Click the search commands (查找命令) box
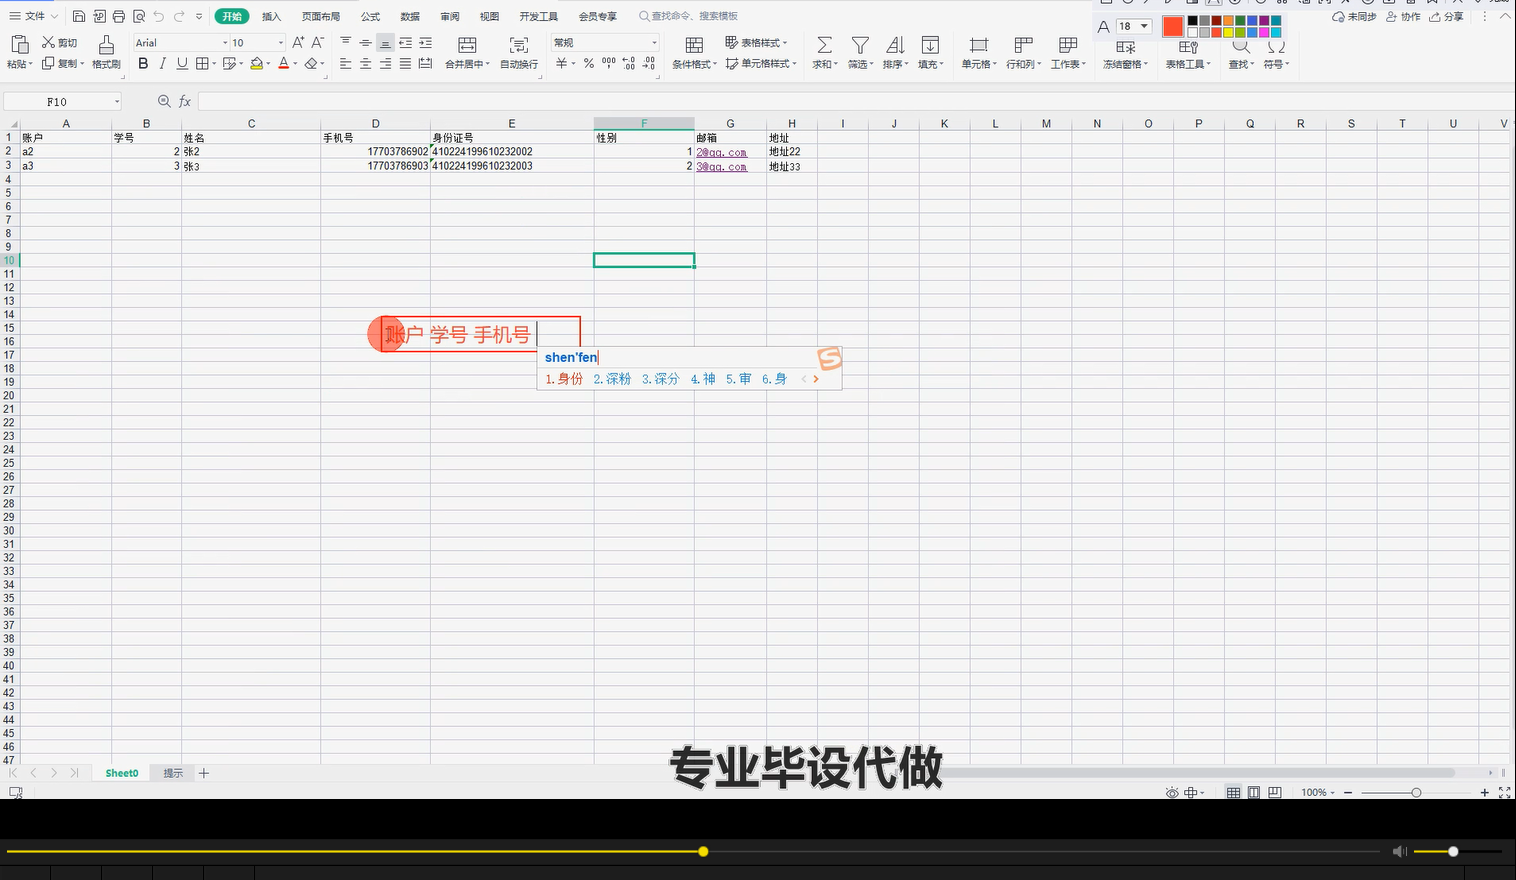1516x880 pixels. 689,16
